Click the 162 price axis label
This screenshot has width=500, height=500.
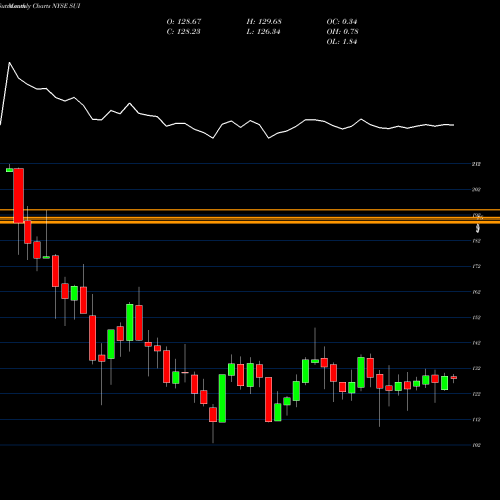pyautogui.click(x=476, y=292)
